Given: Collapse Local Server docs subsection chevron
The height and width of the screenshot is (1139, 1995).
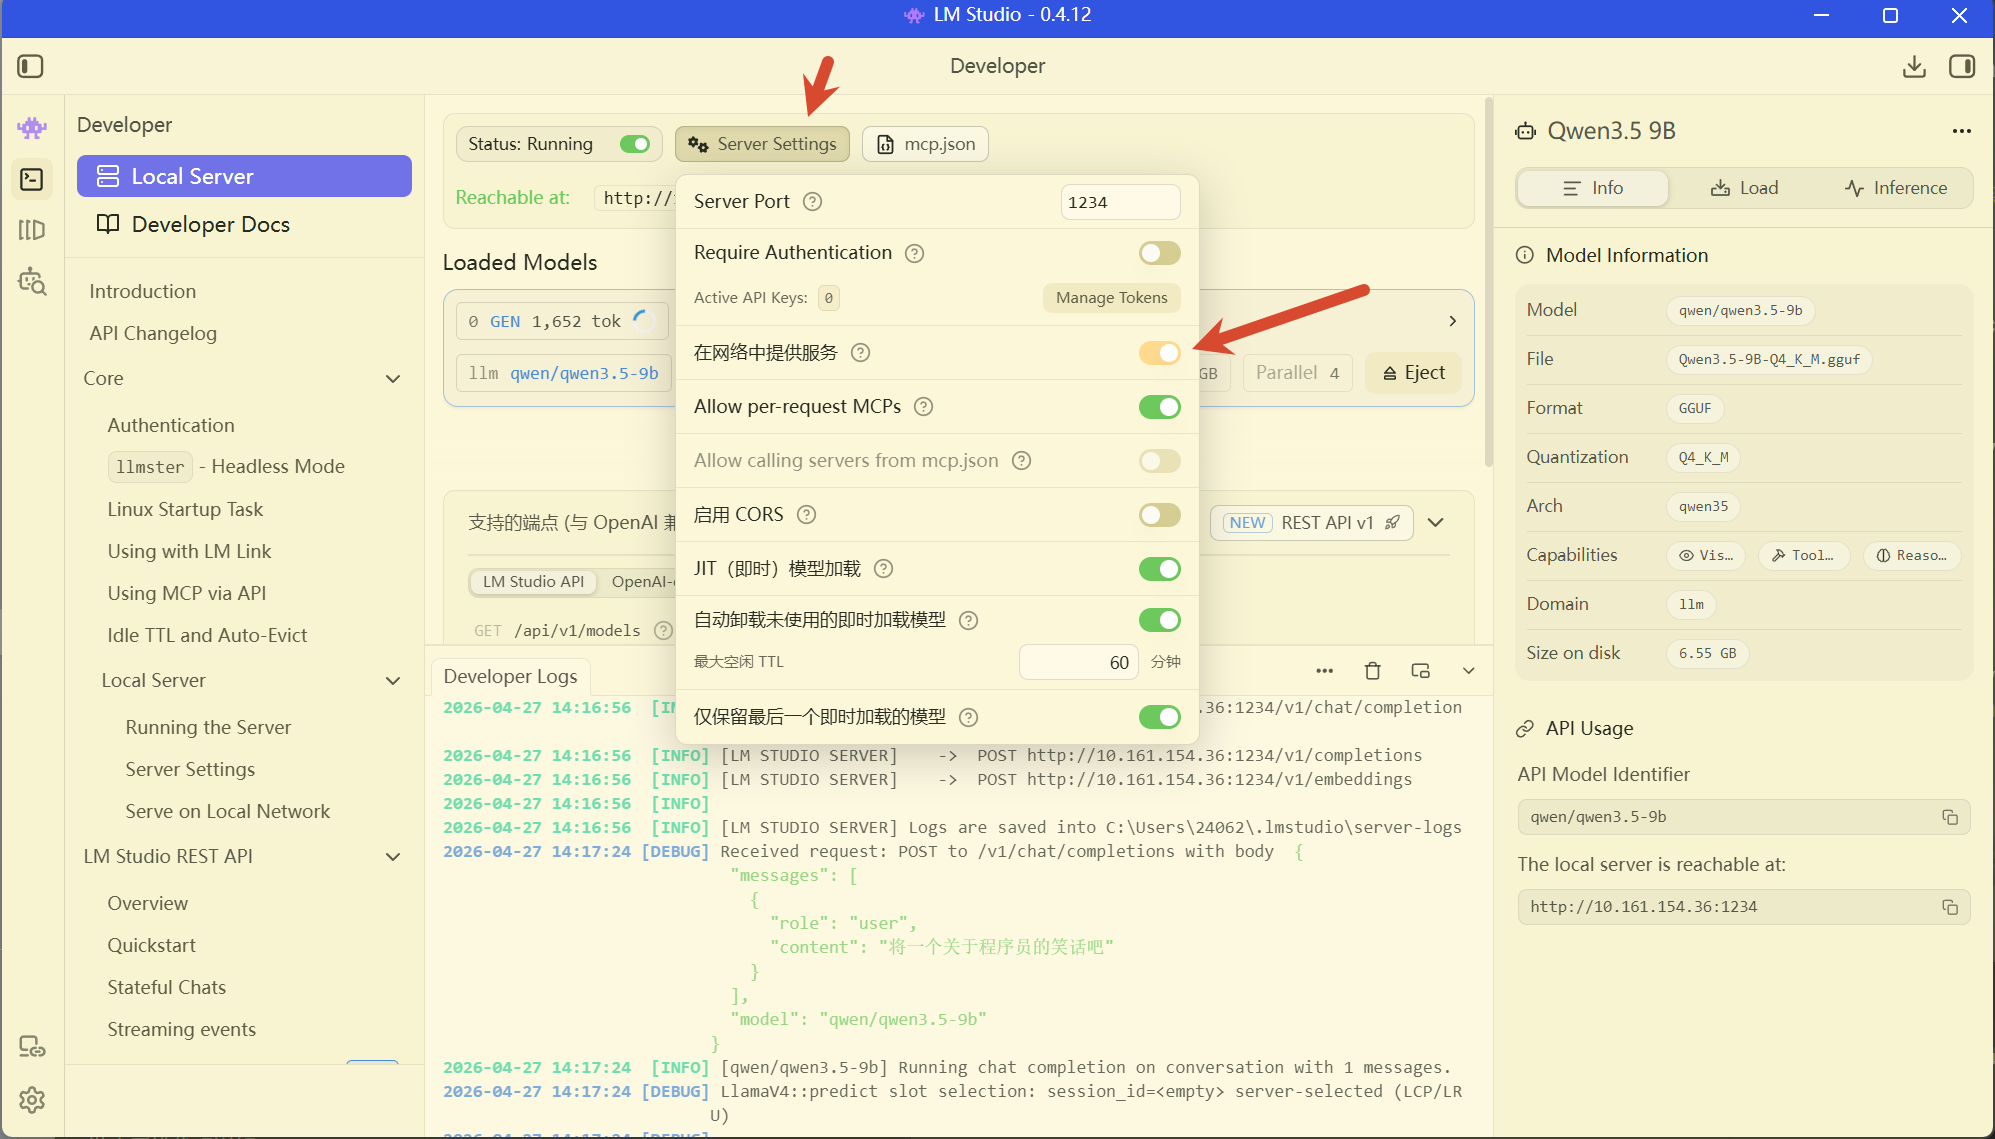Looking at the screenshot, I should tap(393, 681).
